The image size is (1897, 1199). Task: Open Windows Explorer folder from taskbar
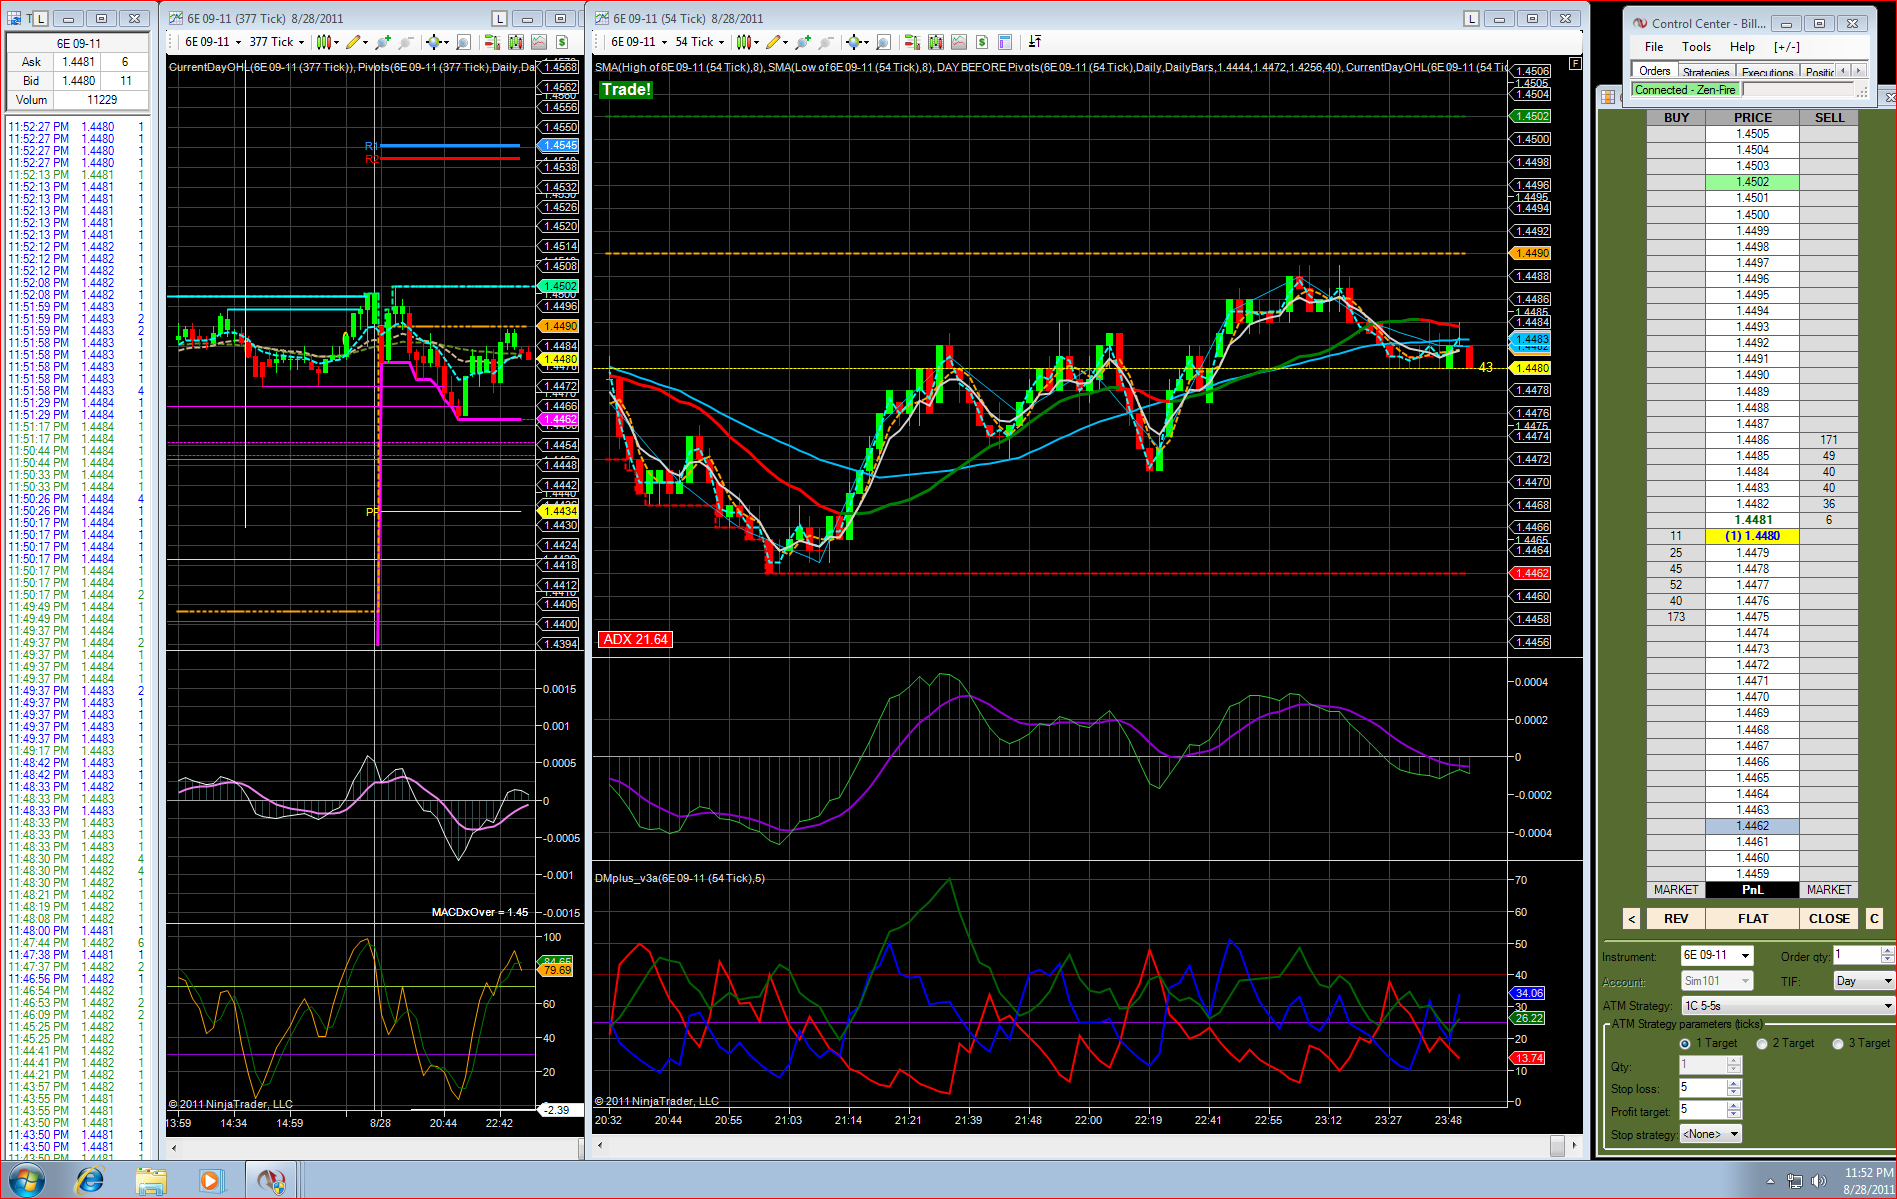151,1180
